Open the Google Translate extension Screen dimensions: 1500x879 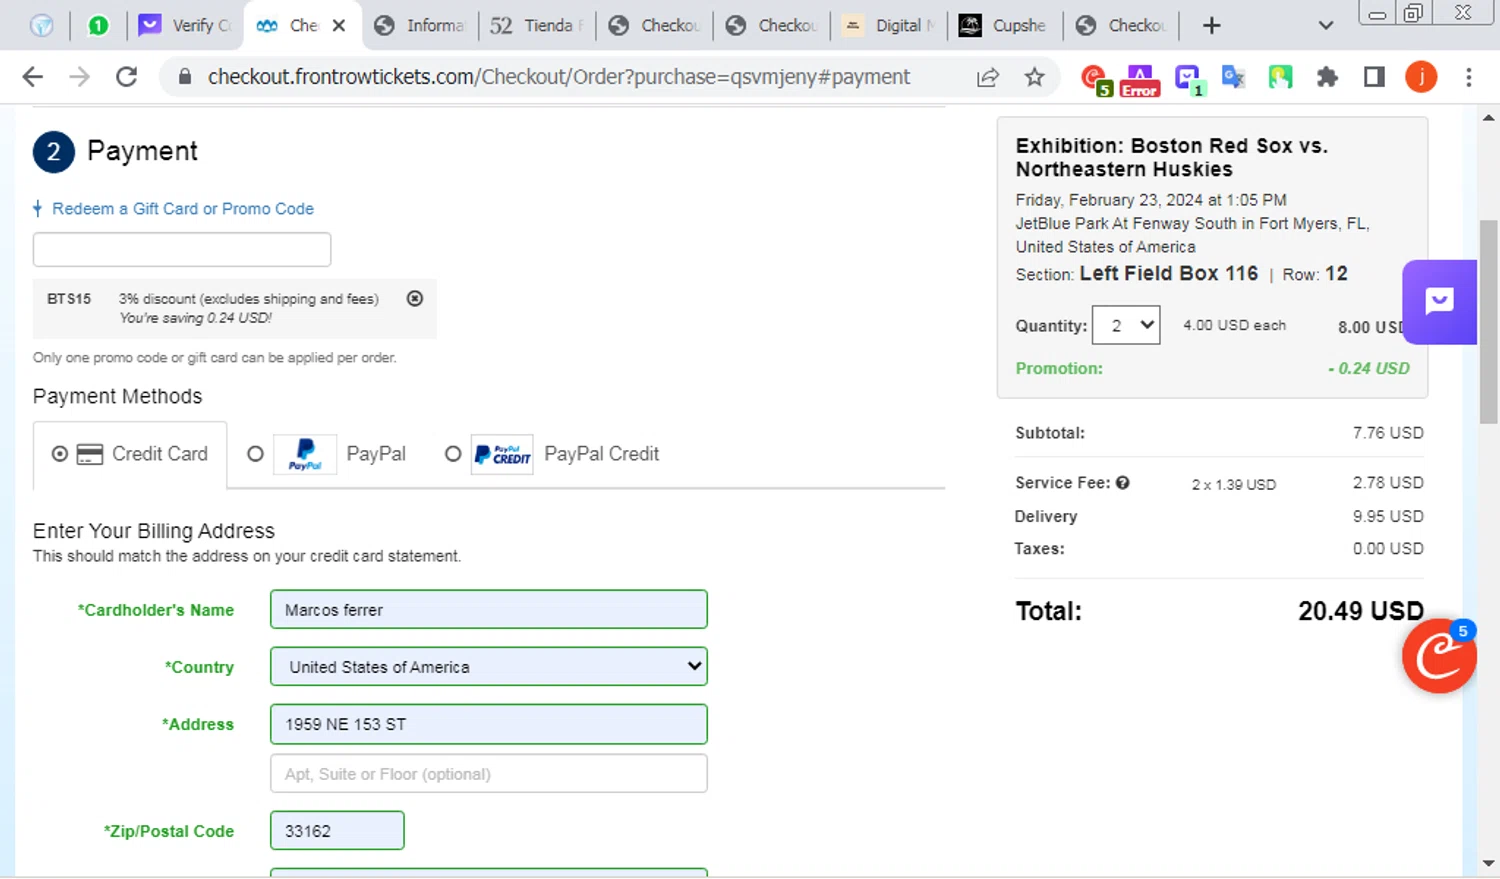(1233, 77)
